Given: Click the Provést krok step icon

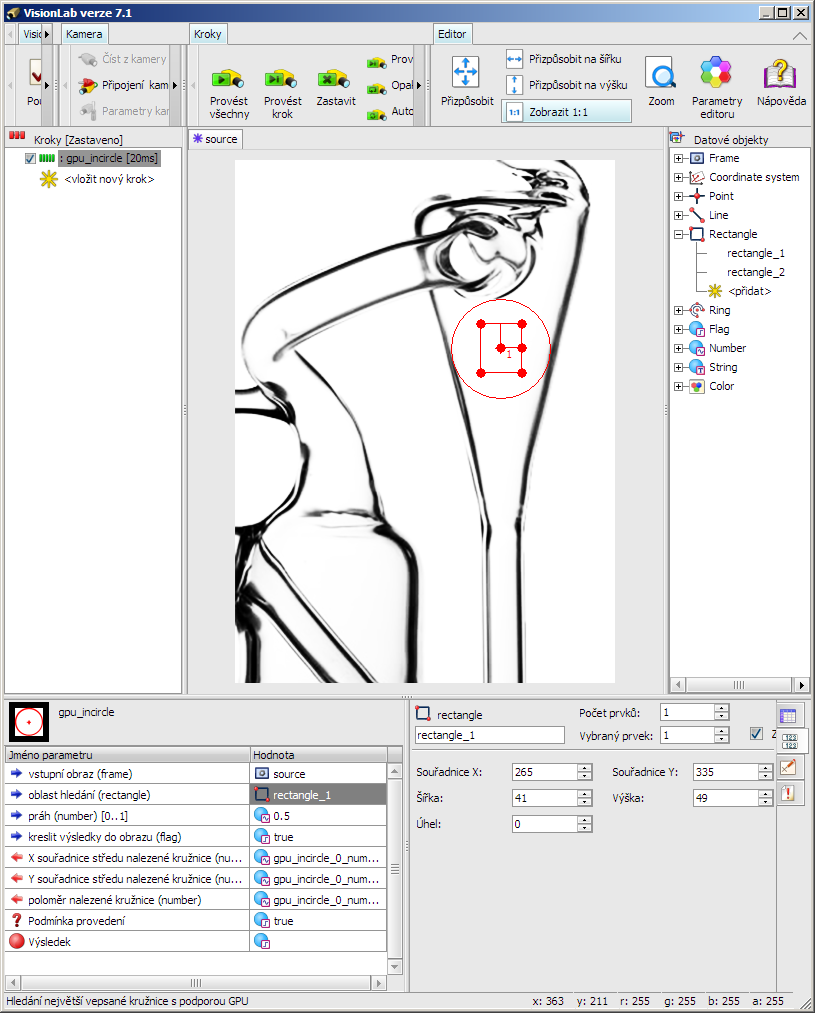Looking at the screenshot, I should coord(282,79).
